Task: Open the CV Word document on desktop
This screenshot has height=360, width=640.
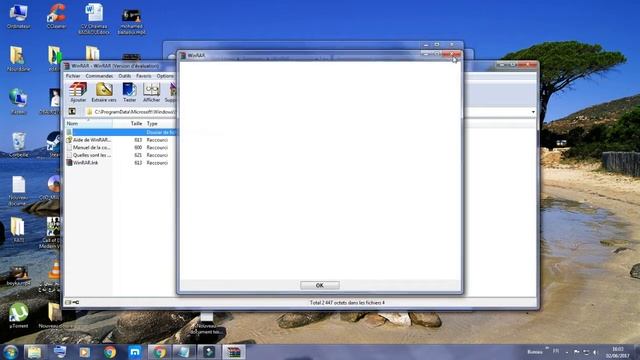Action: [94, 19]
